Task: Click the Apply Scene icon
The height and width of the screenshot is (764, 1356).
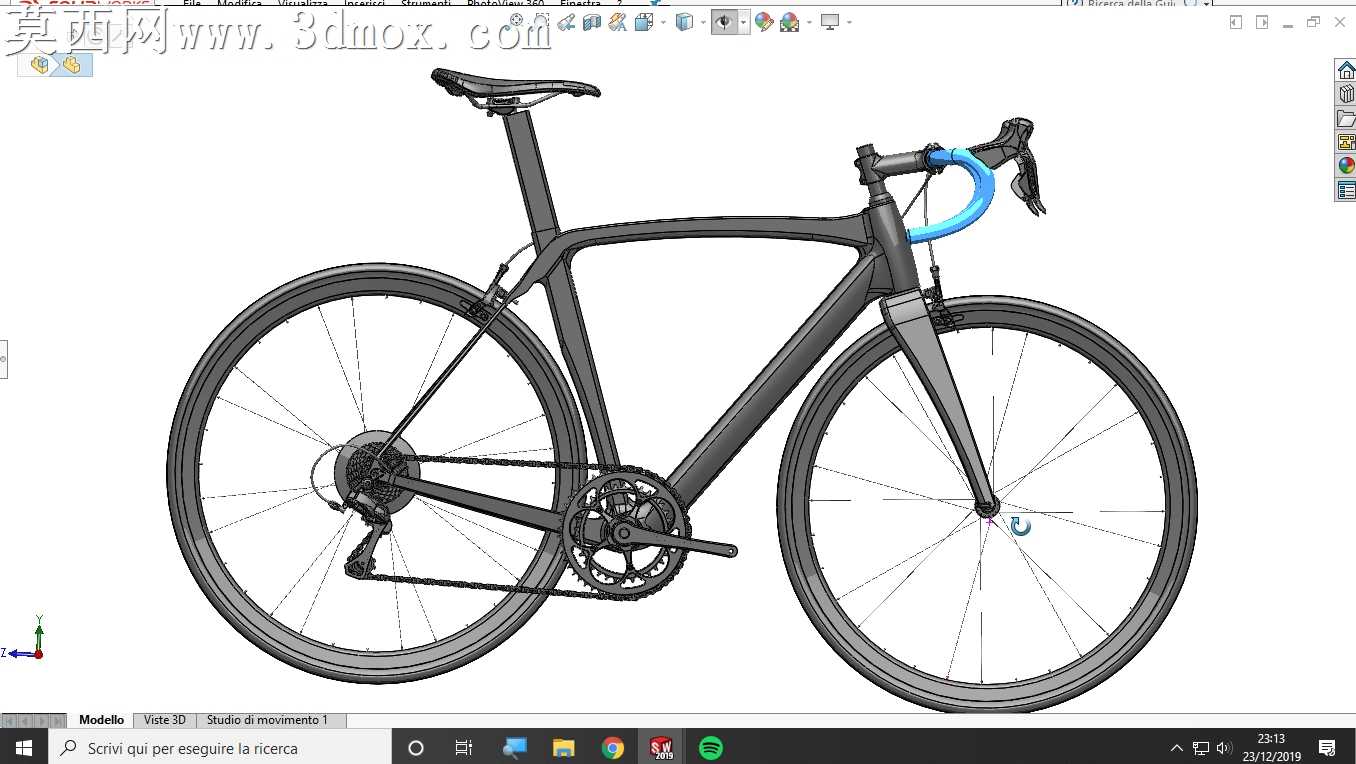Action: click(x=790, y=22)
